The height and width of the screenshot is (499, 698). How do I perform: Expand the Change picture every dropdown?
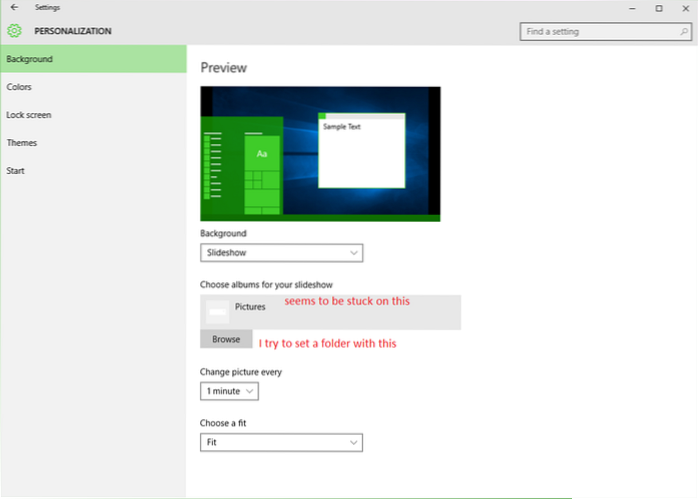coord(229,391)
